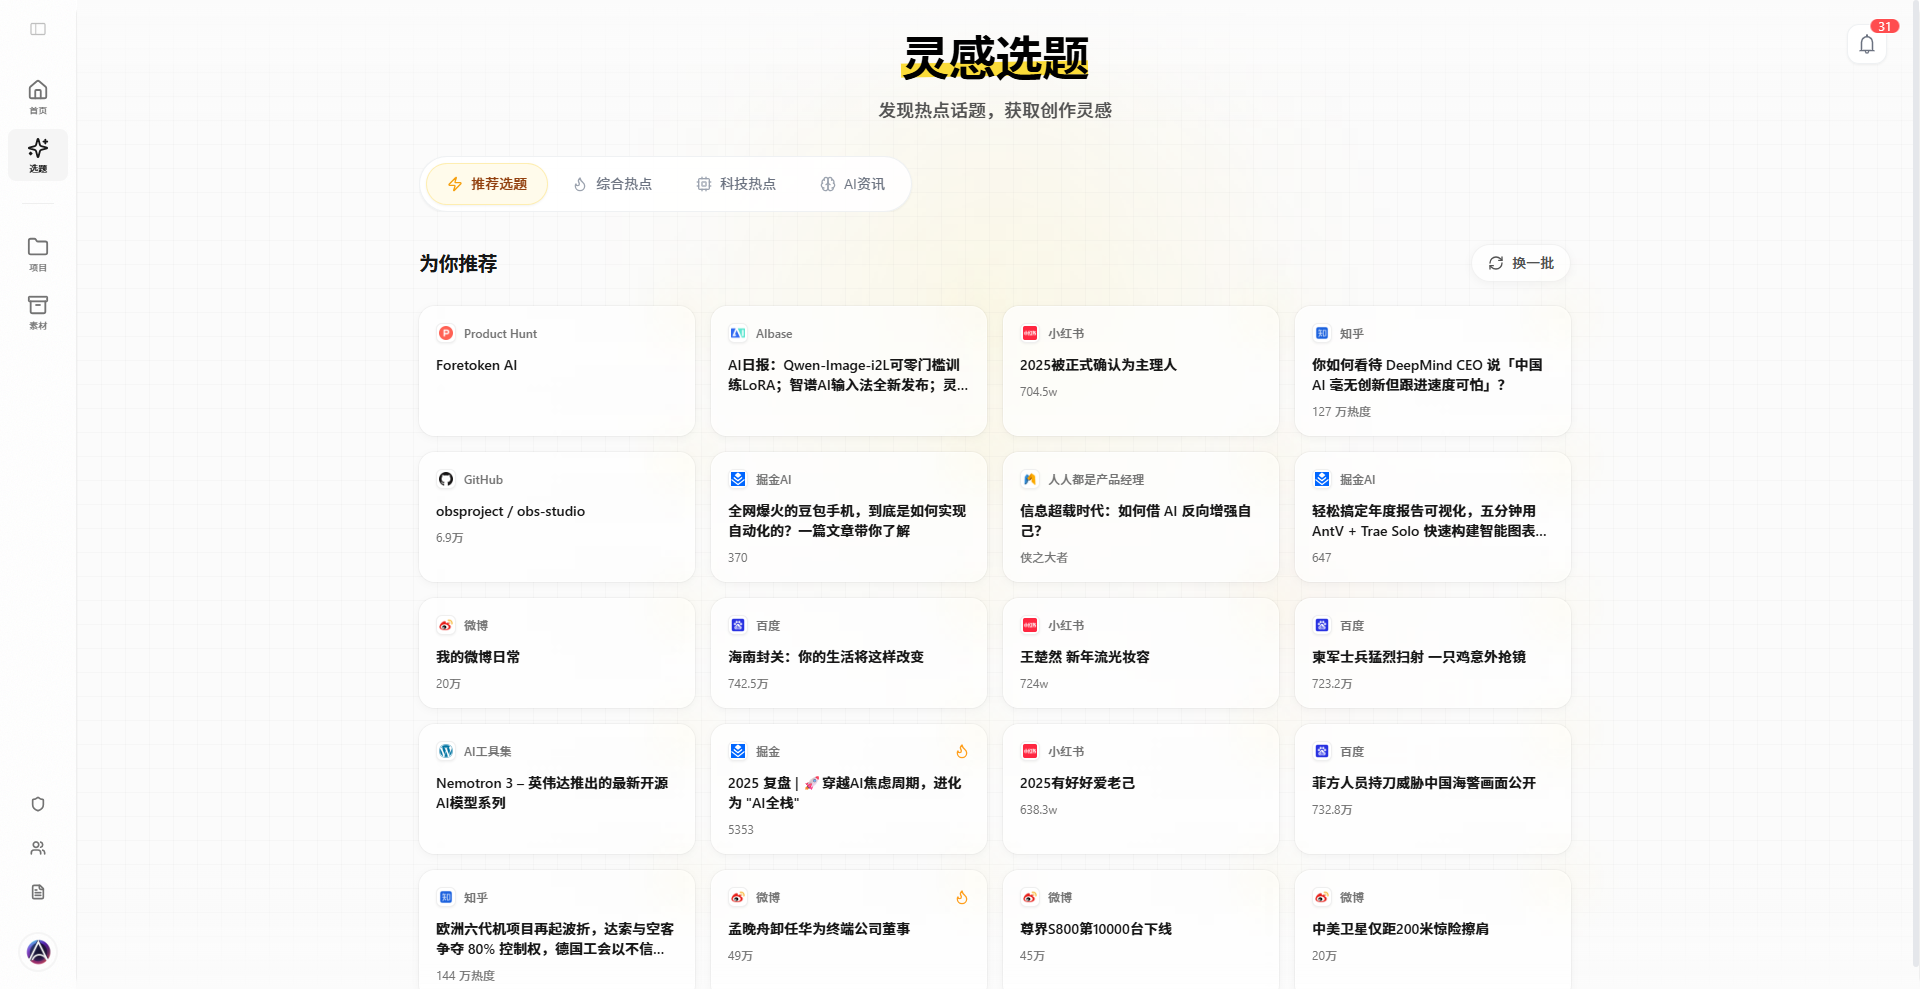
Task: Click the fire icon on 2025复盘 card
Action: pyautogui.click(x=961, y=751)
